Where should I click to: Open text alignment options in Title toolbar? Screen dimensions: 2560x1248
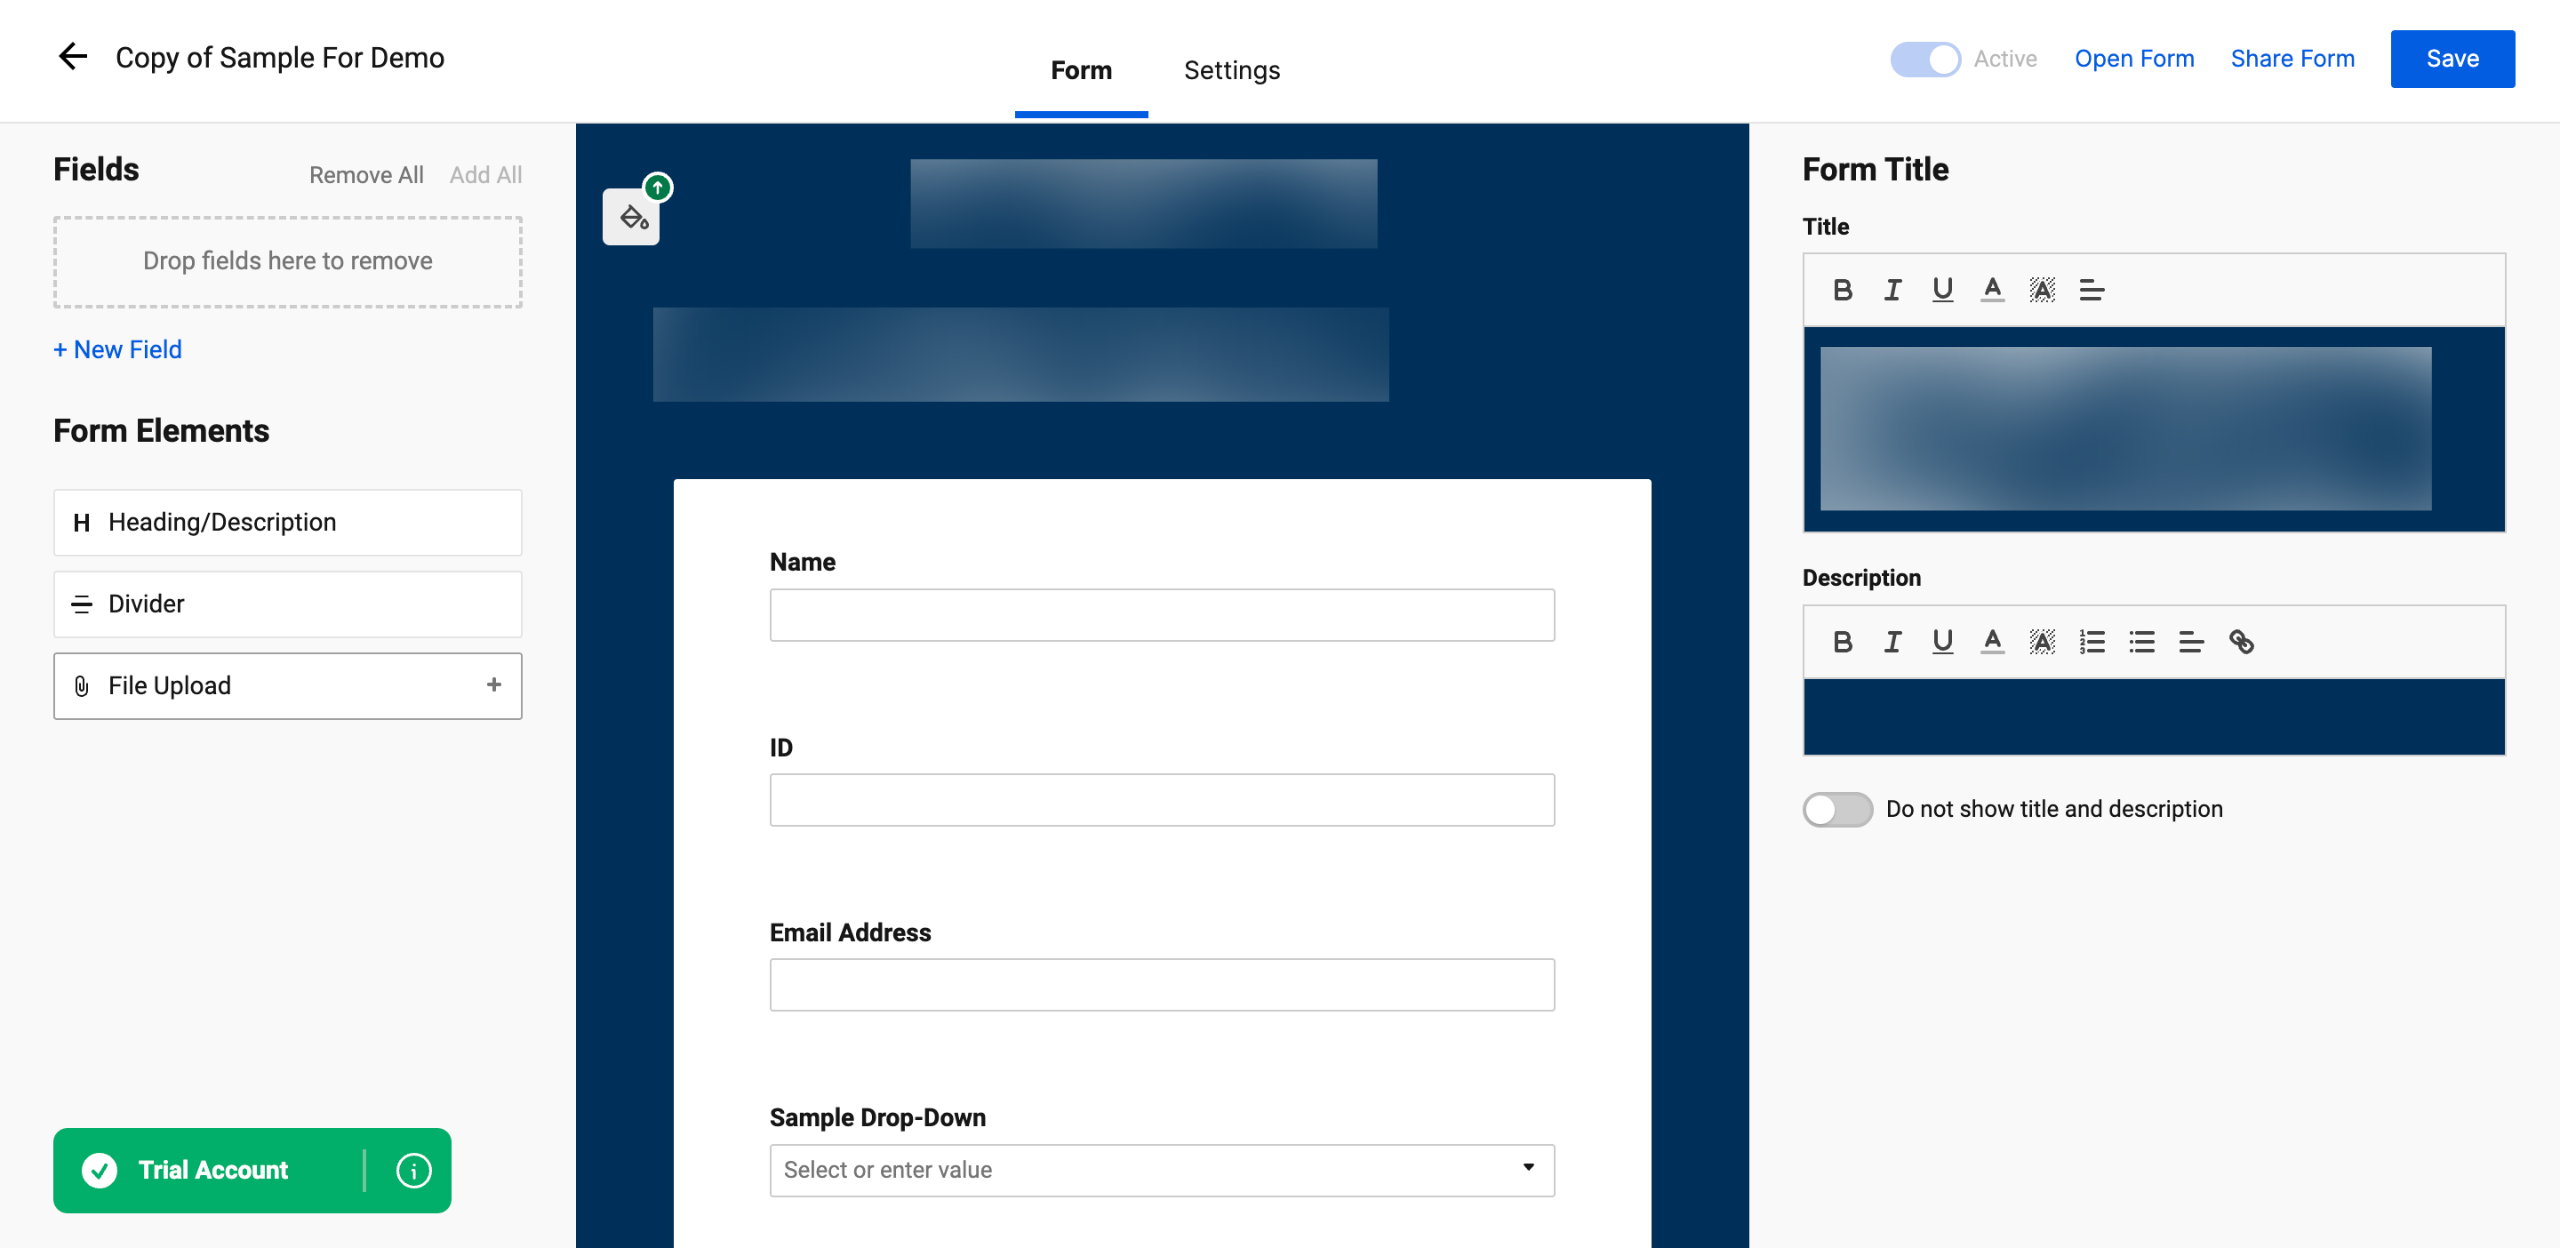(x=2092, y=290)
